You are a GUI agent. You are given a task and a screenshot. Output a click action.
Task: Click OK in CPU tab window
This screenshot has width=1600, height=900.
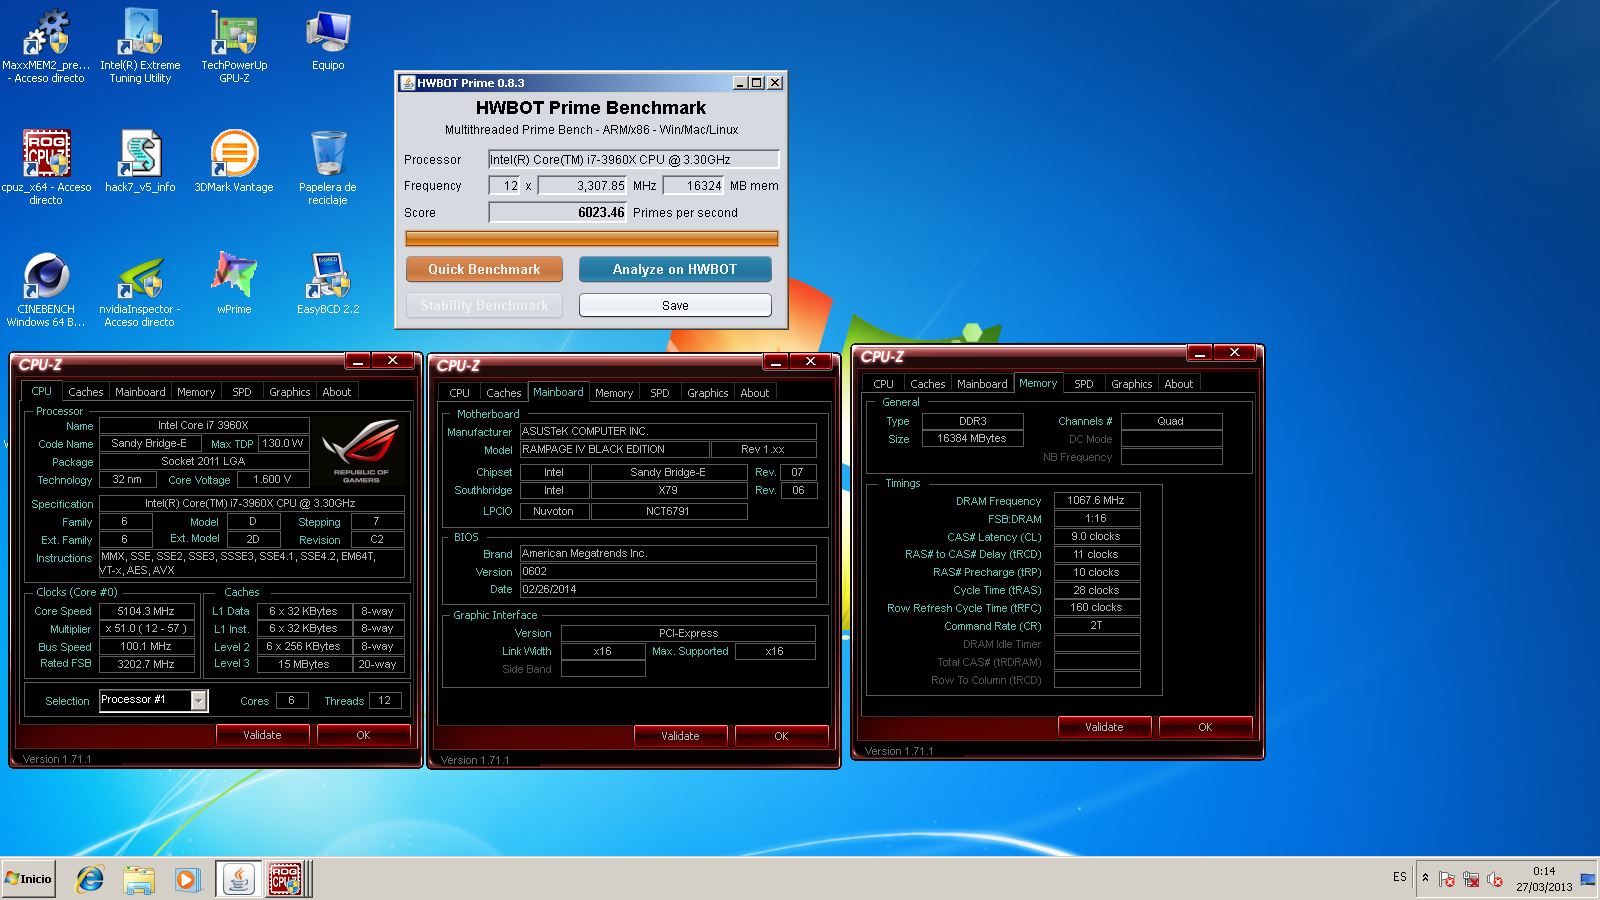(363, 735)
